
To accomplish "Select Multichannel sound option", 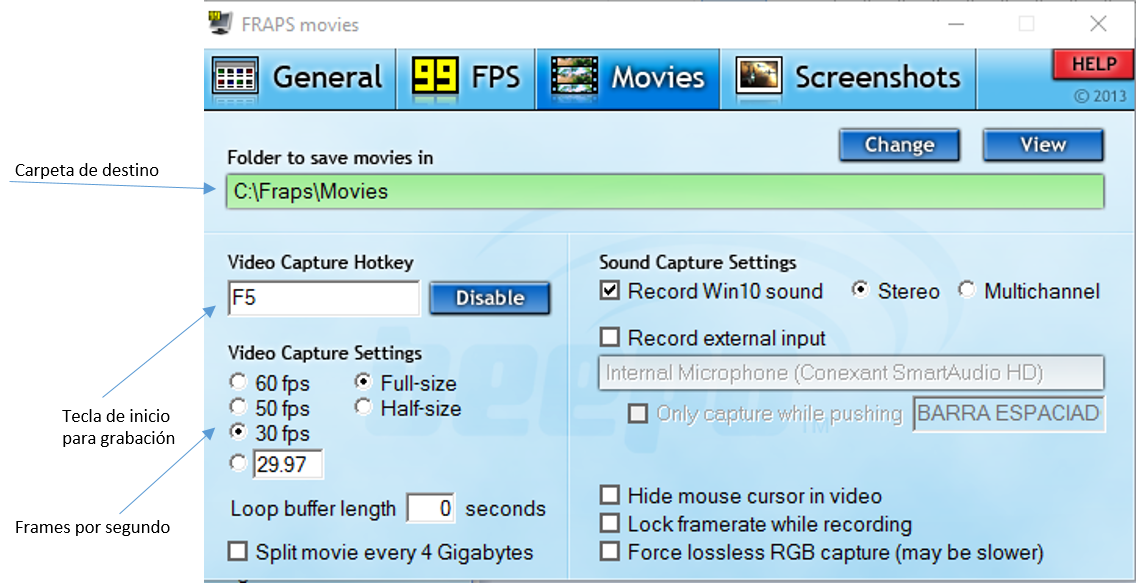I will tap(967, 291).
